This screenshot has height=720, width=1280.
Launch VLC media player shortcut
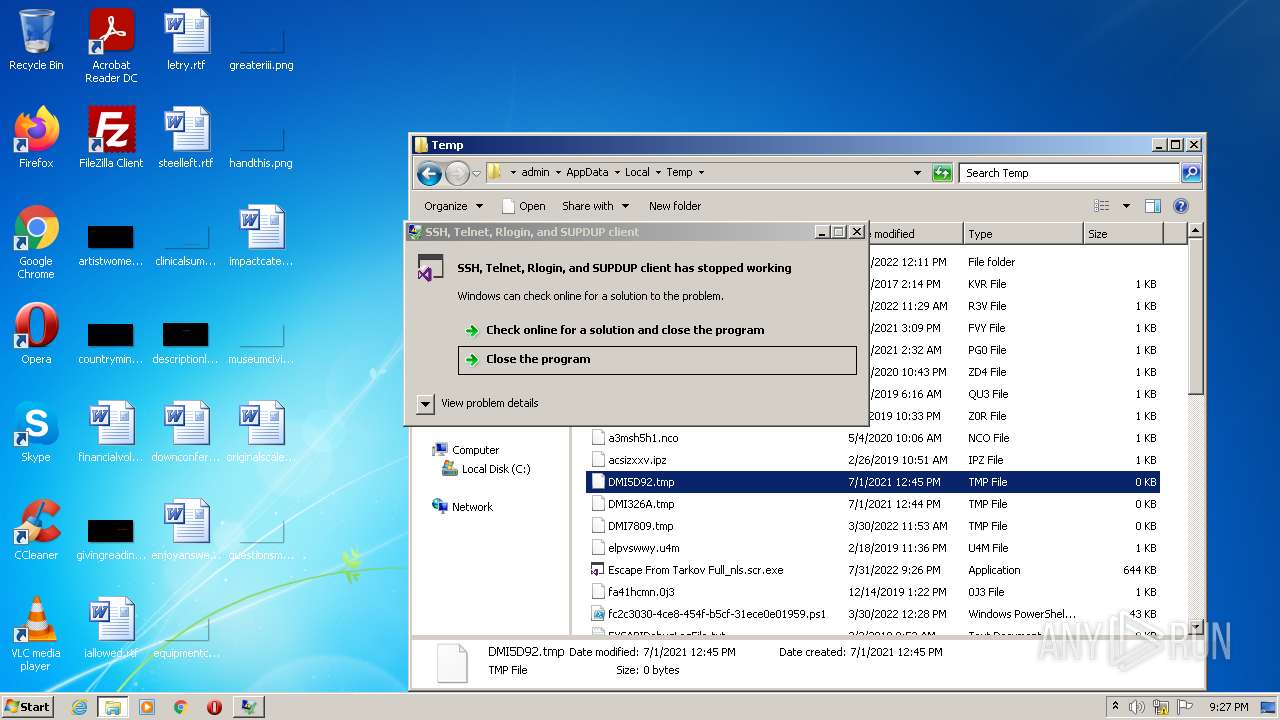coord(36,634)
